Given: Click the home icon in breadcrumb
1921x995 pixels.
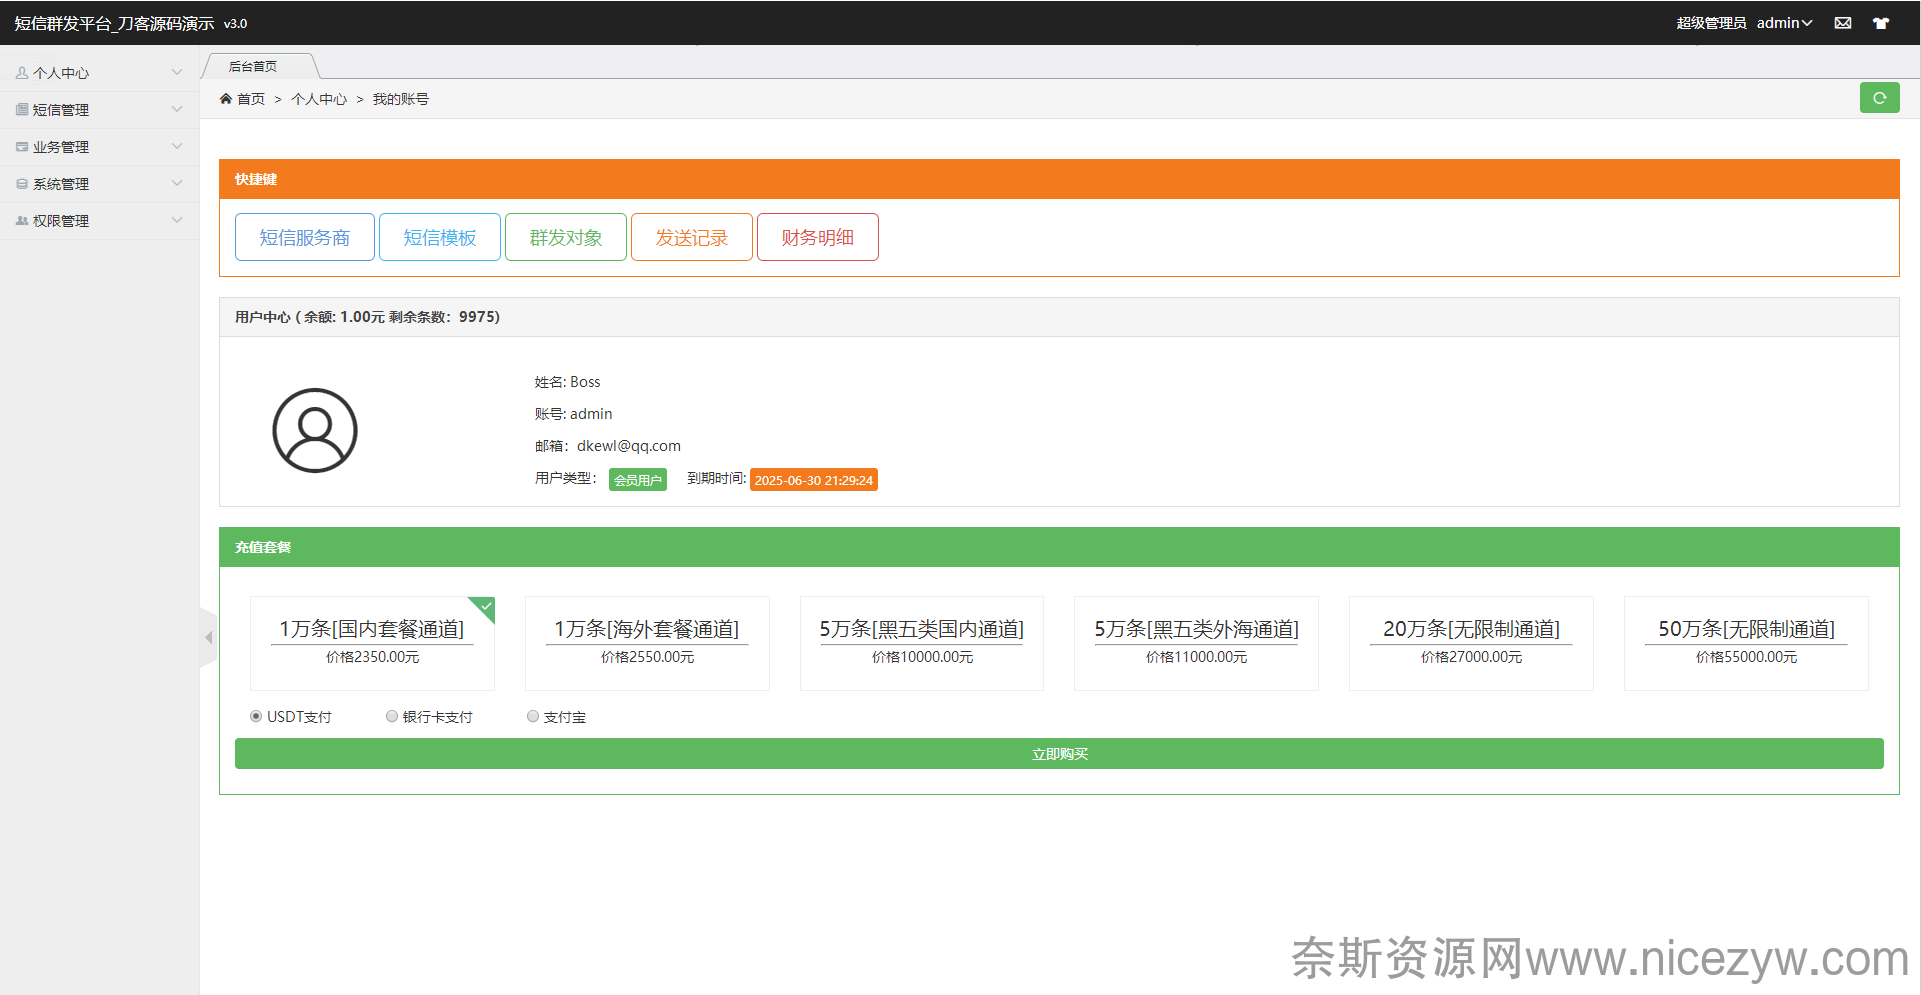Looking at the screenshot, I should (226, 99).
